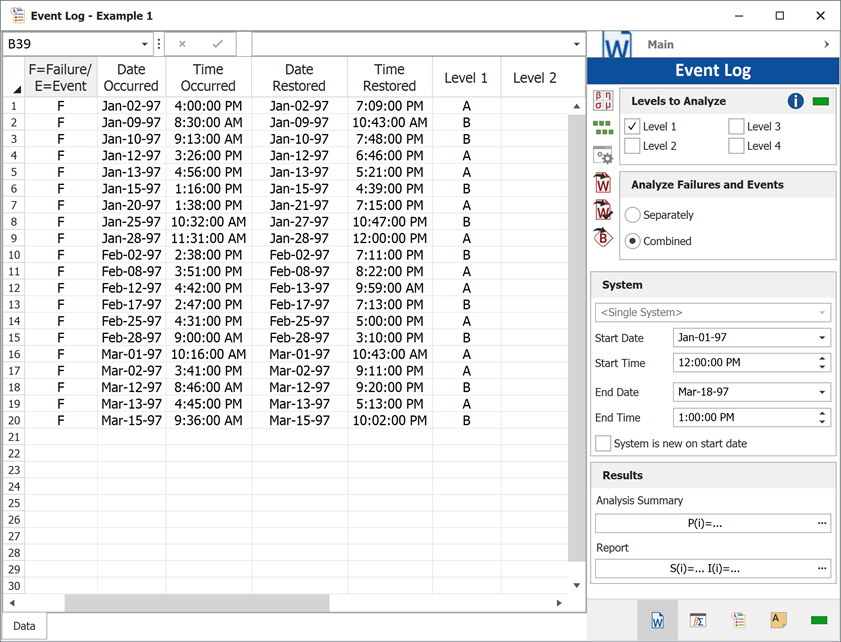
Task: Click the confirm checkmark in formula bar
Action: pyautogui.click(x=217, y=44)
